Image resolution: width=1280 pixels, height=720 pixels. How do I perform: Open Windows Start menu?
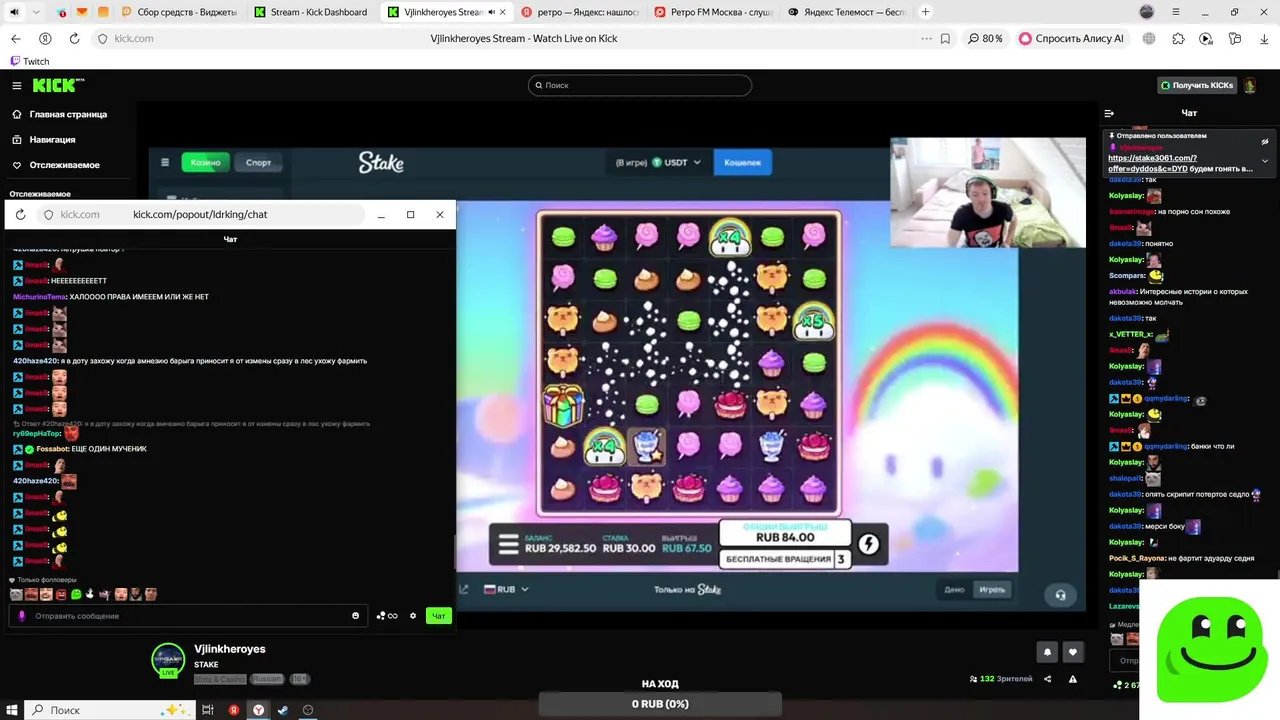point(12,710)
